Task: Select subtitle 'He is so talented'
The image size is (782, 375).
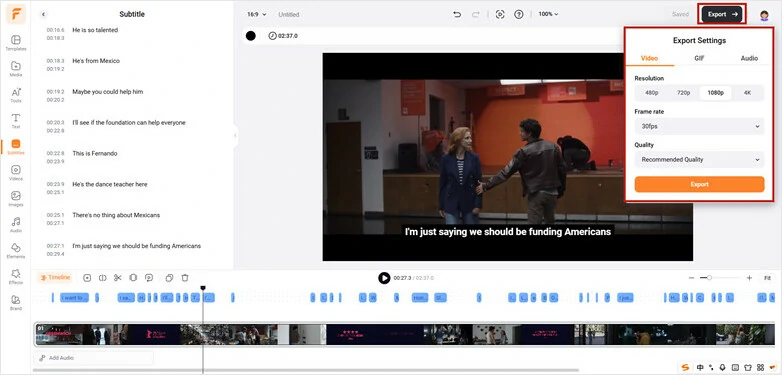Action: (x=95, y=30)
